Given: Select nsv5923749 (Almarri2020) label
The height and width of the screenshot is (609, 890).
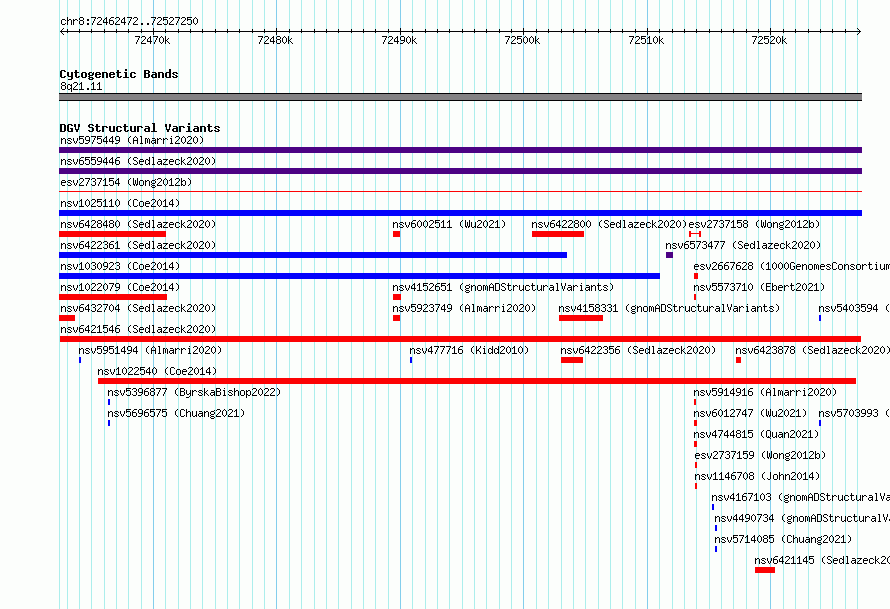Looking at the screenshot, I should click(464, 308).
